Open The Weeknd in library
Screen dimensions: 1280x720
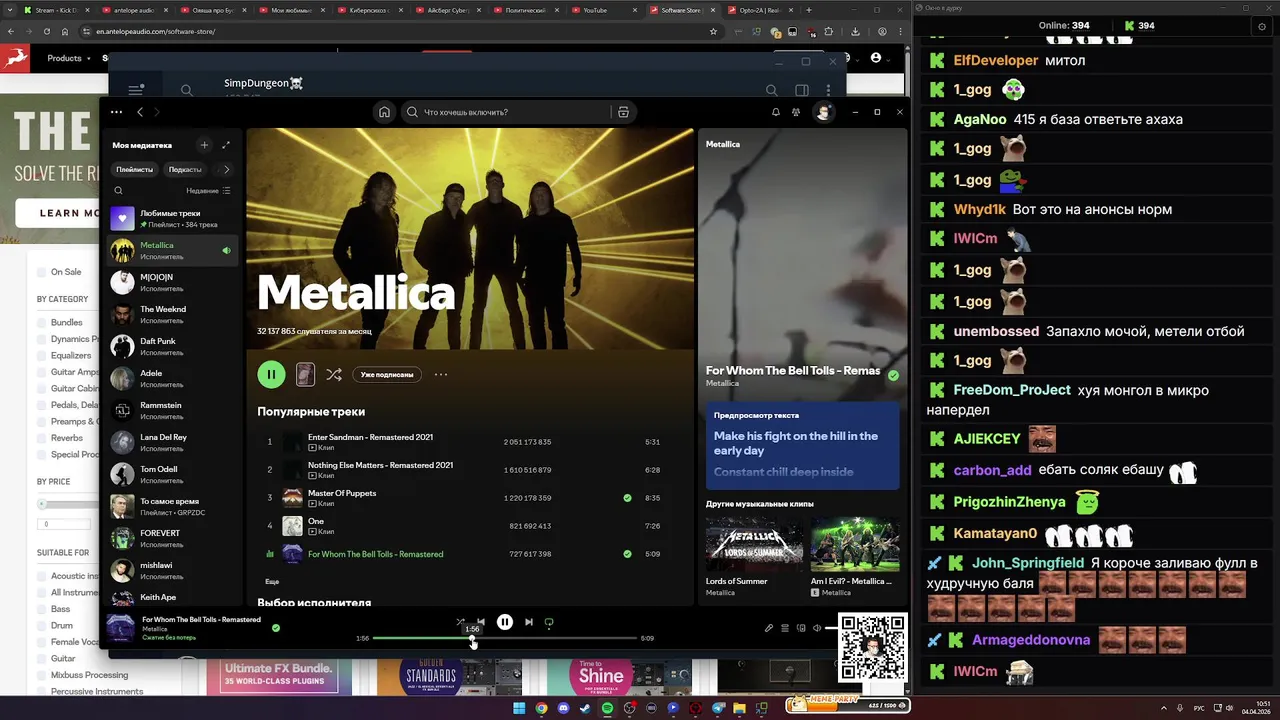click(x=172, y=314)
